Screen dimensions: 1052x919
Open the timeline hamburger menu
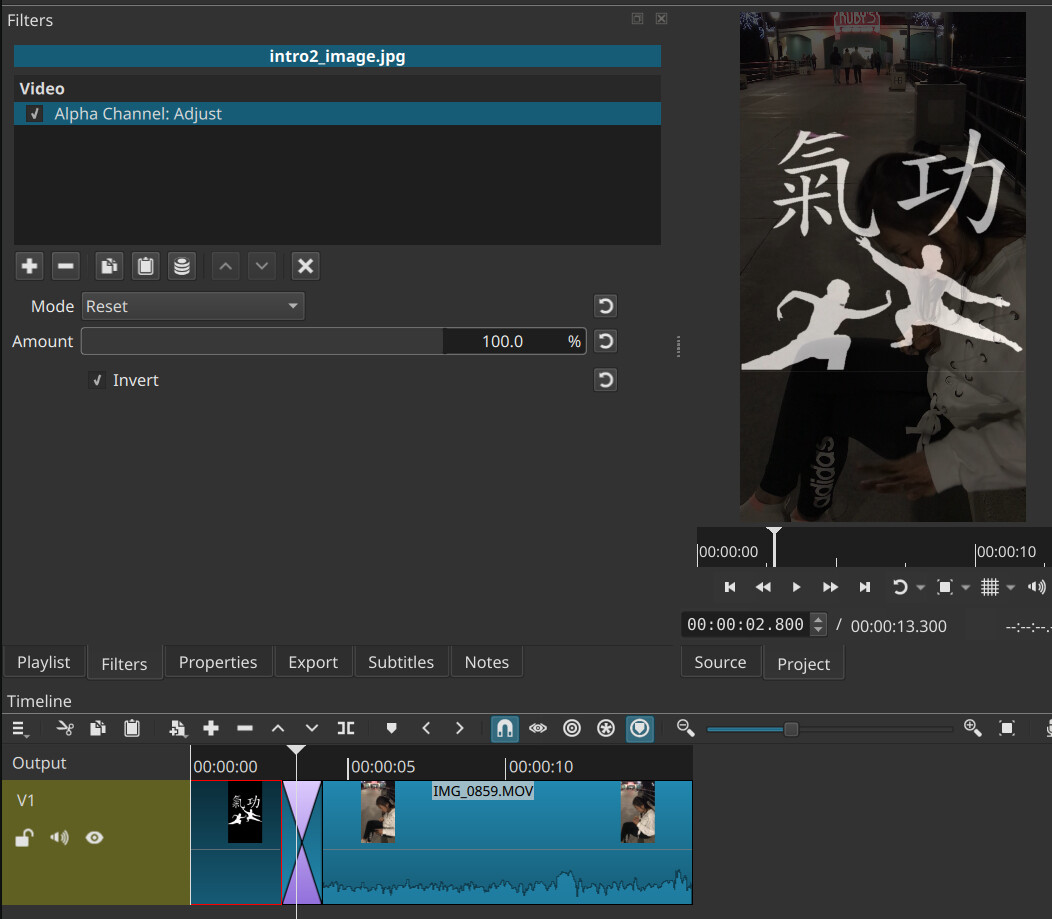coord(20,728)
